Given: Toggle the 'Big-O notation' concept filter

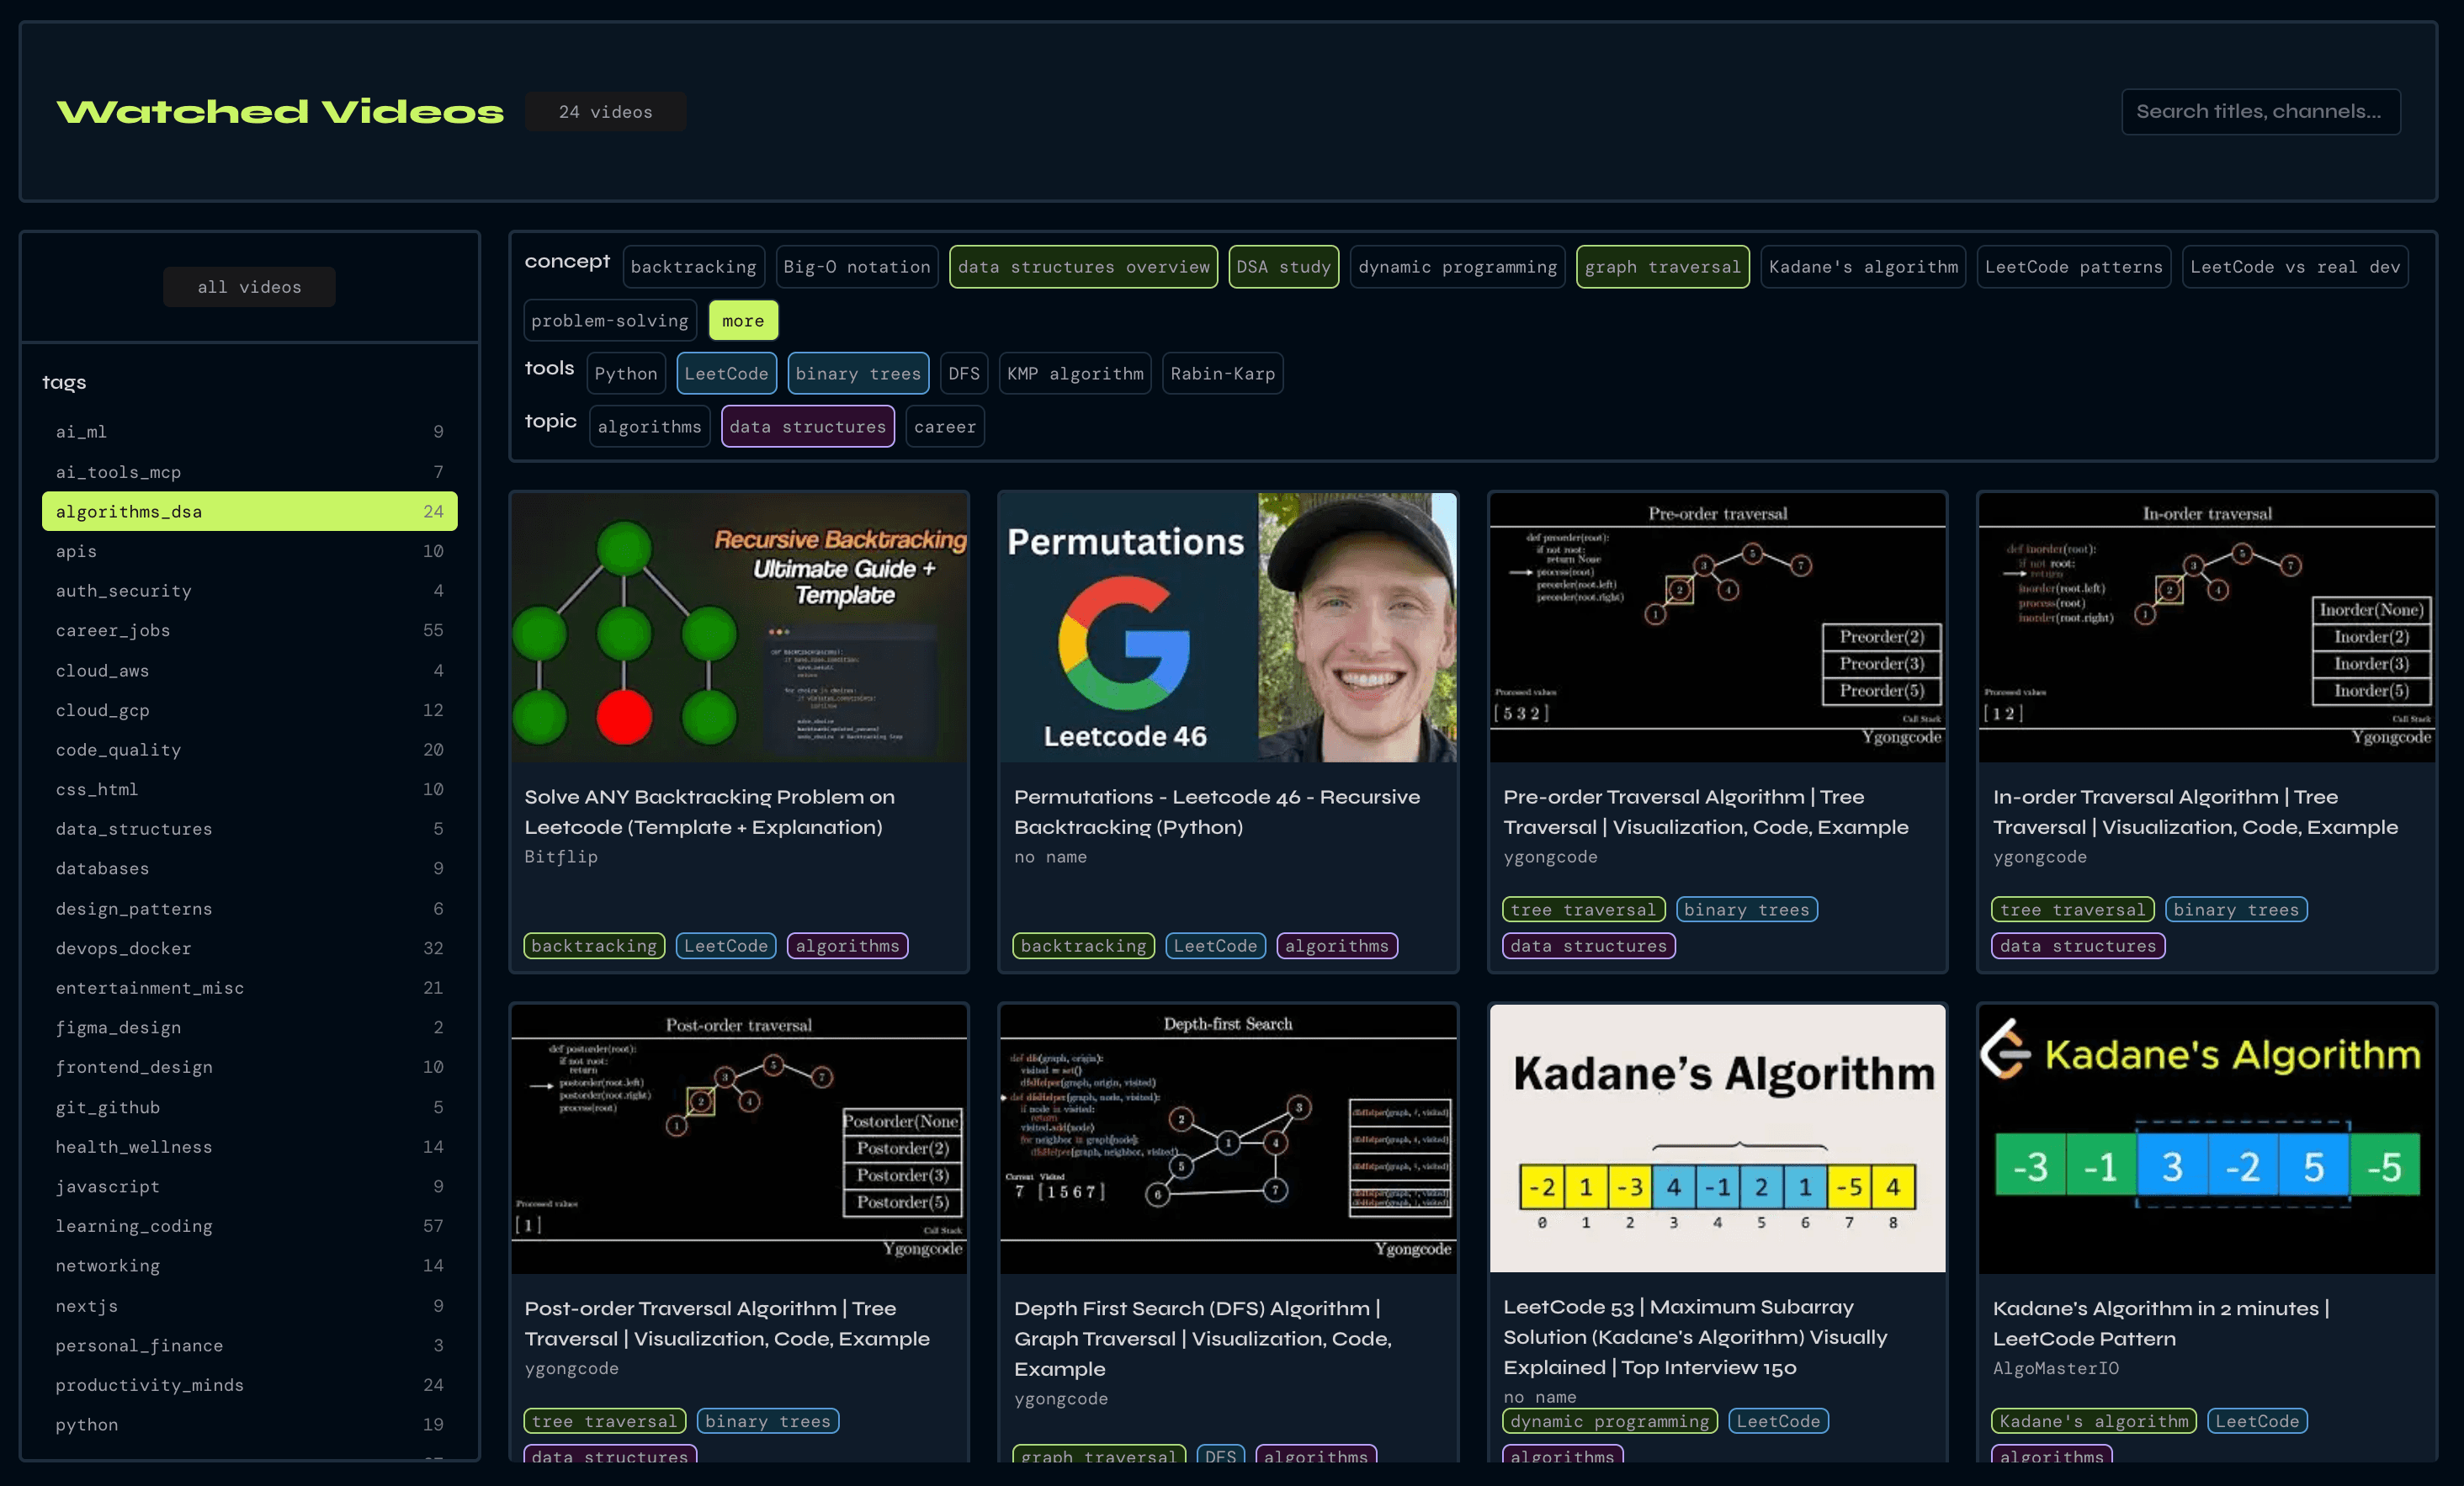Looking at the screenshot, I should (857, 267).
